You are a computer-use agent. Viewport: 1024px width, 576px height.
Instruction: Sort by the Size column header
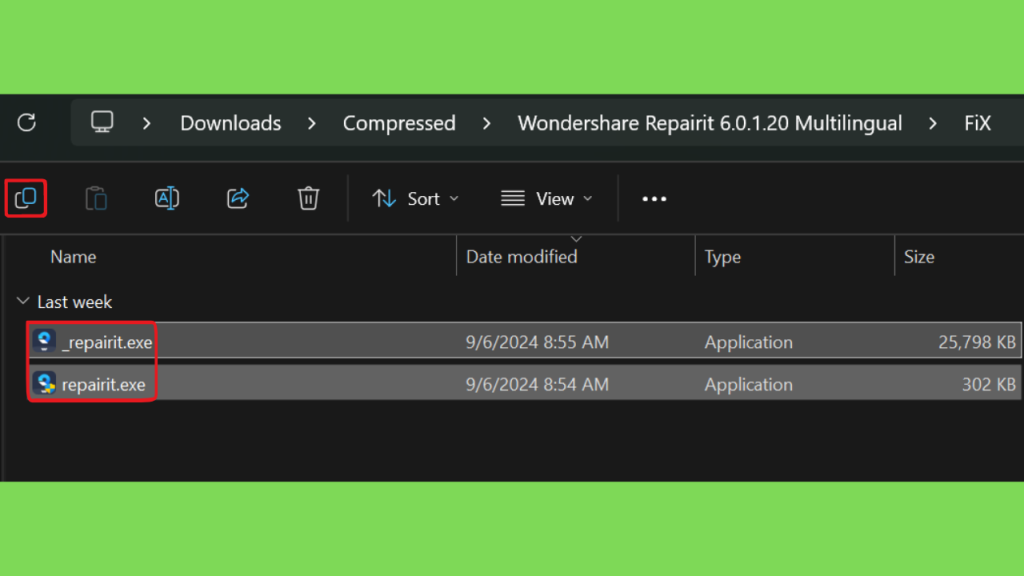pos(919,257)
